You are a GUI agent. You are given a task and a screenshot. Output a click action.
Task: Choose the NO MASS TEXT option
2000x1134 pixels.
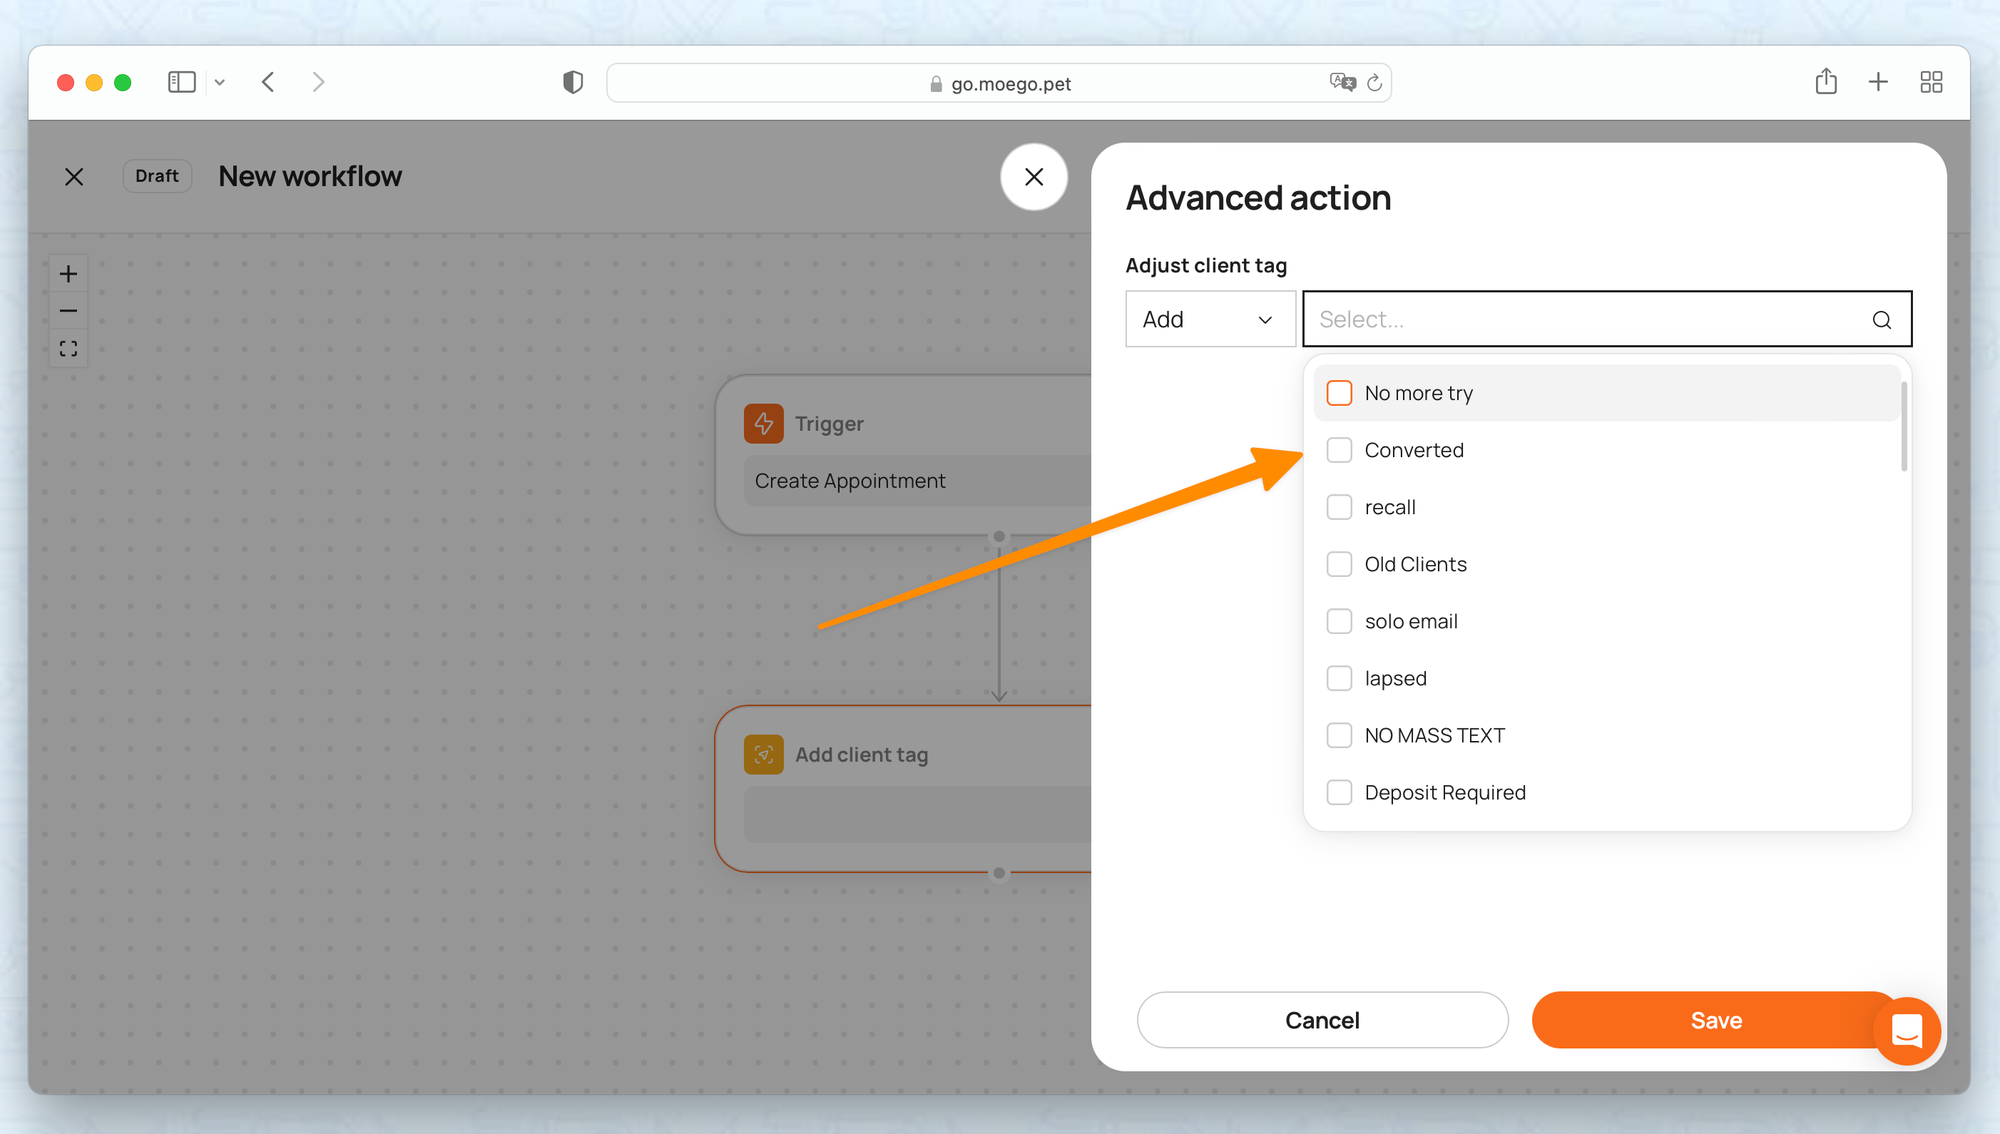(1434, 735)
